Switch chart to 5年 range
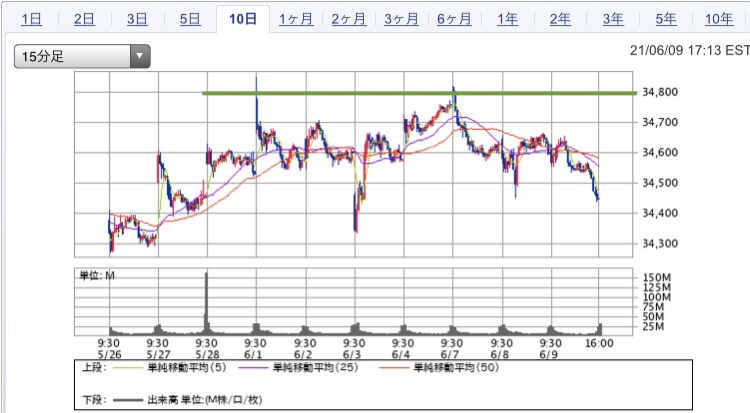Image resolution: width=750 pixels, height=413 pixels. (666, 19)
